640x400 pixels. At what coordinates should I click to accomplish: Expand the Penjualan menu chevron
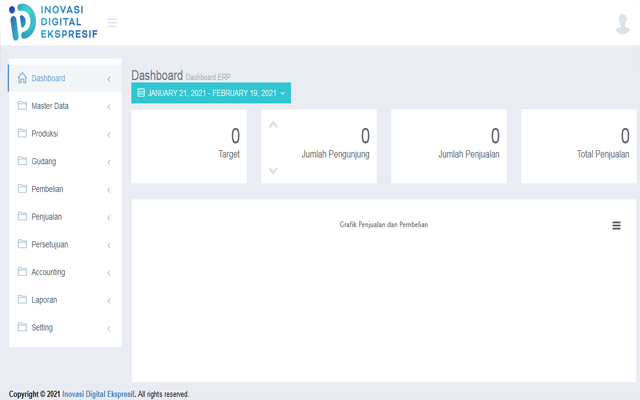(x=108, y=217)
